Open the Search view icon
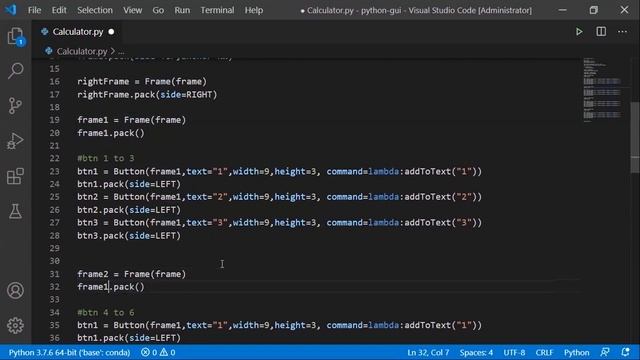This screenshot has width=640, height=360. pyautogui.click(x=16, y=71)
